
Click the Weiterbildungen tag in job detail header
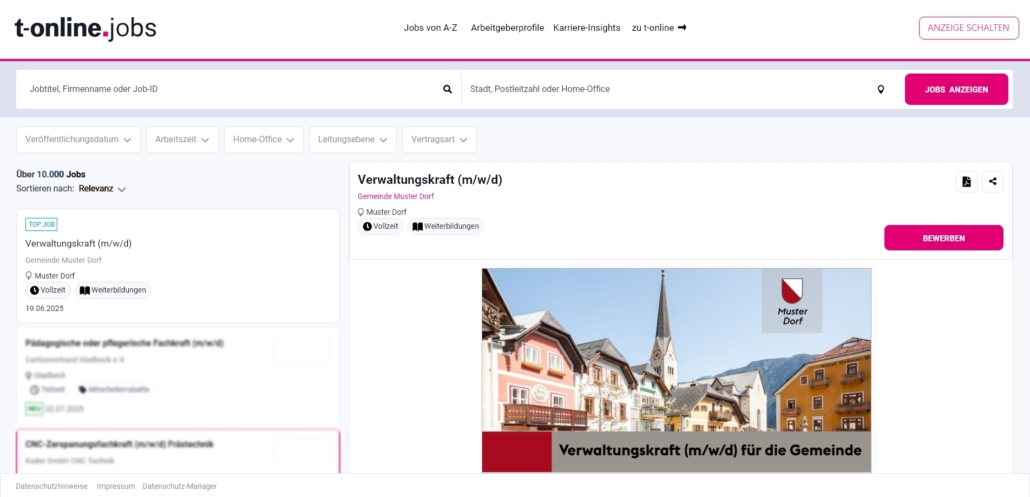coord(445,227)
